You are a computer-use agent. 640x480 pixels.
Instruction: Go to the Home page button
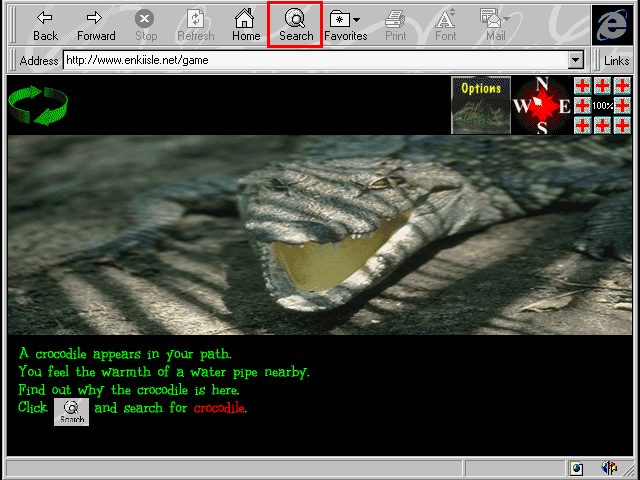coord(246,26)
